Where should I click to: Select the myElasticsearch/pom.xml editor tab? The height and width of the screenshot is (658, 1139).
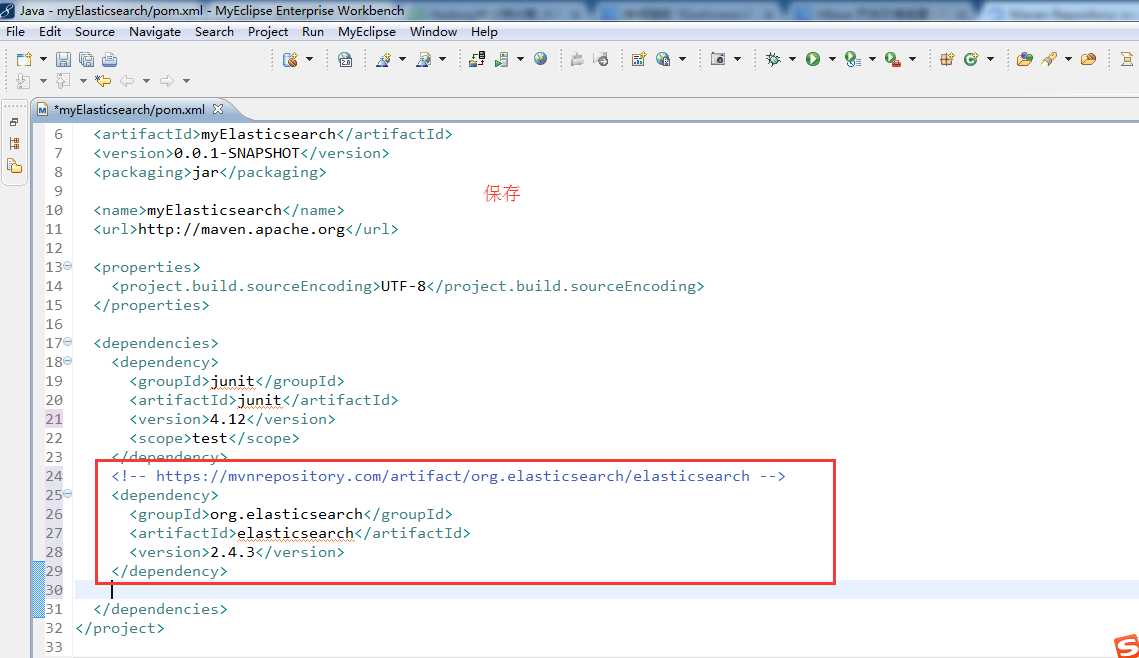(x=129, y=110)
